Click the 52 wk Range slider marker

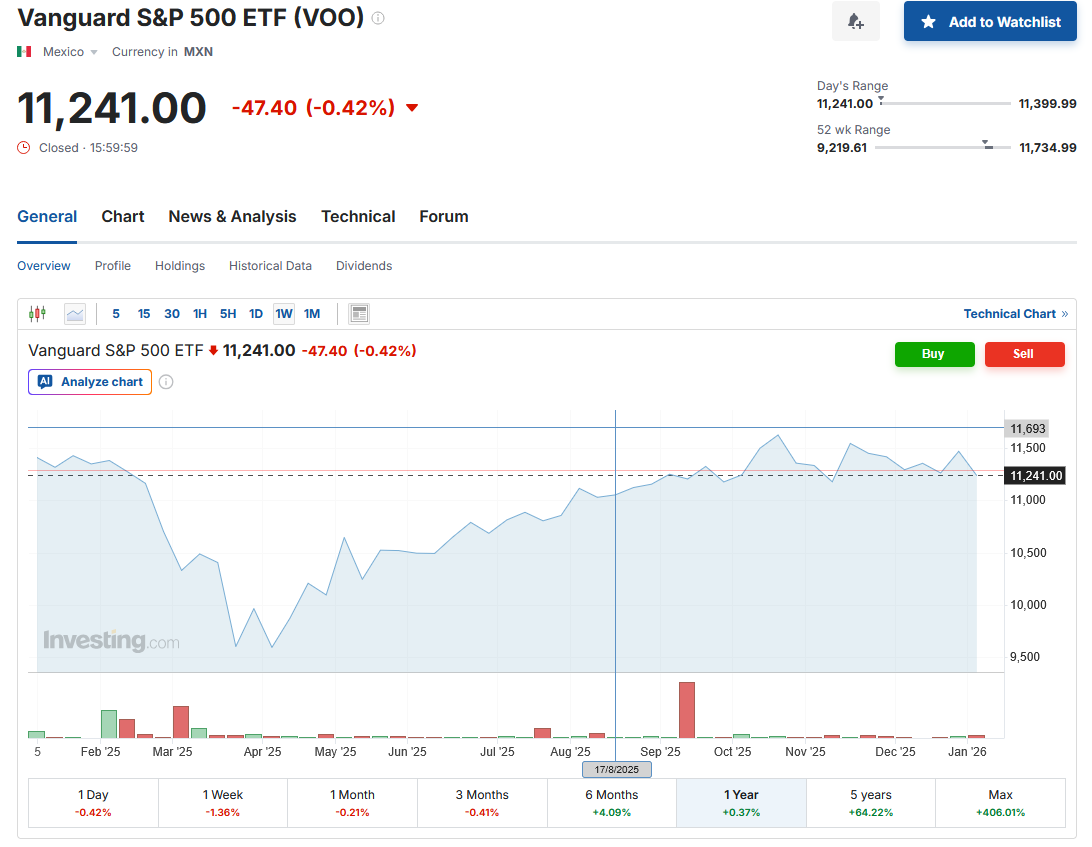pyautogui.click(x=987, y=144)
